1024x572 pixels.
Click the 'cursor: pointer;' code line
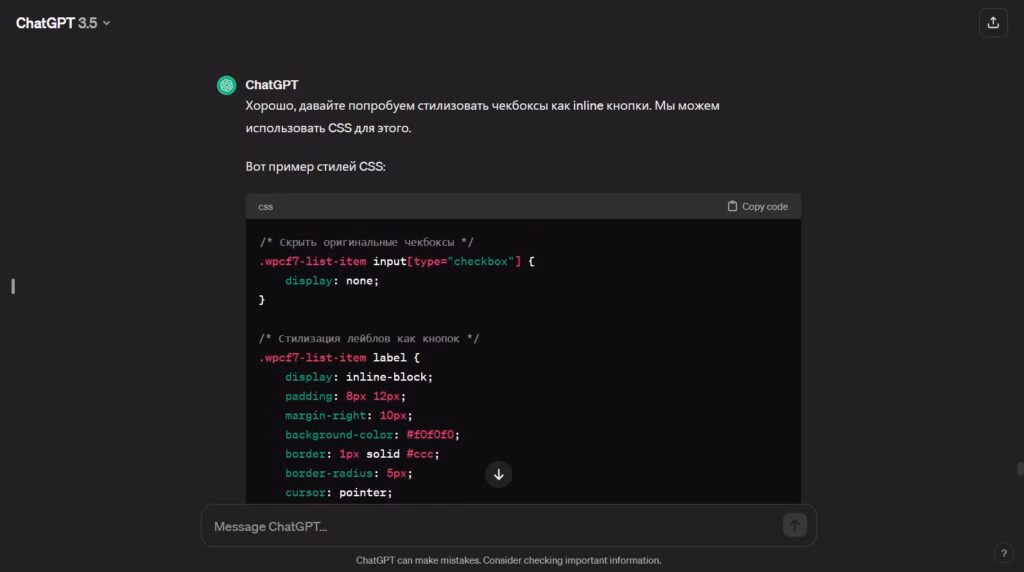pyautogui.click(x=338, y=493)
